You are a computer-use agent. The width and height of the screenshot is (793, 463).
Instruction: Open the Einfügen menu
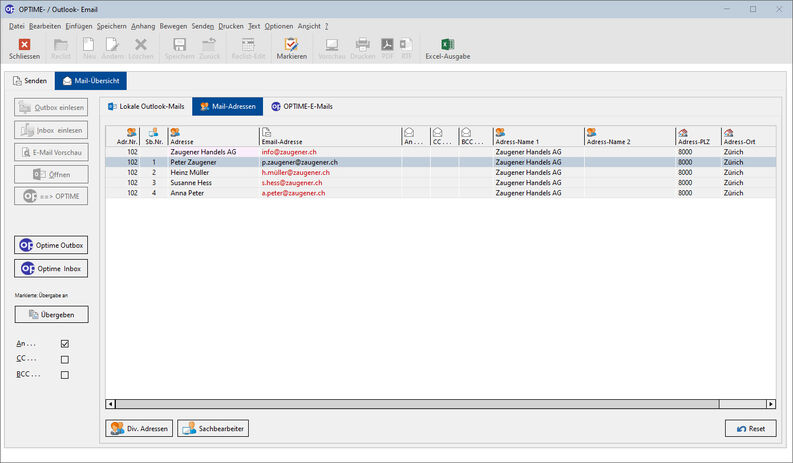[79, 26]
